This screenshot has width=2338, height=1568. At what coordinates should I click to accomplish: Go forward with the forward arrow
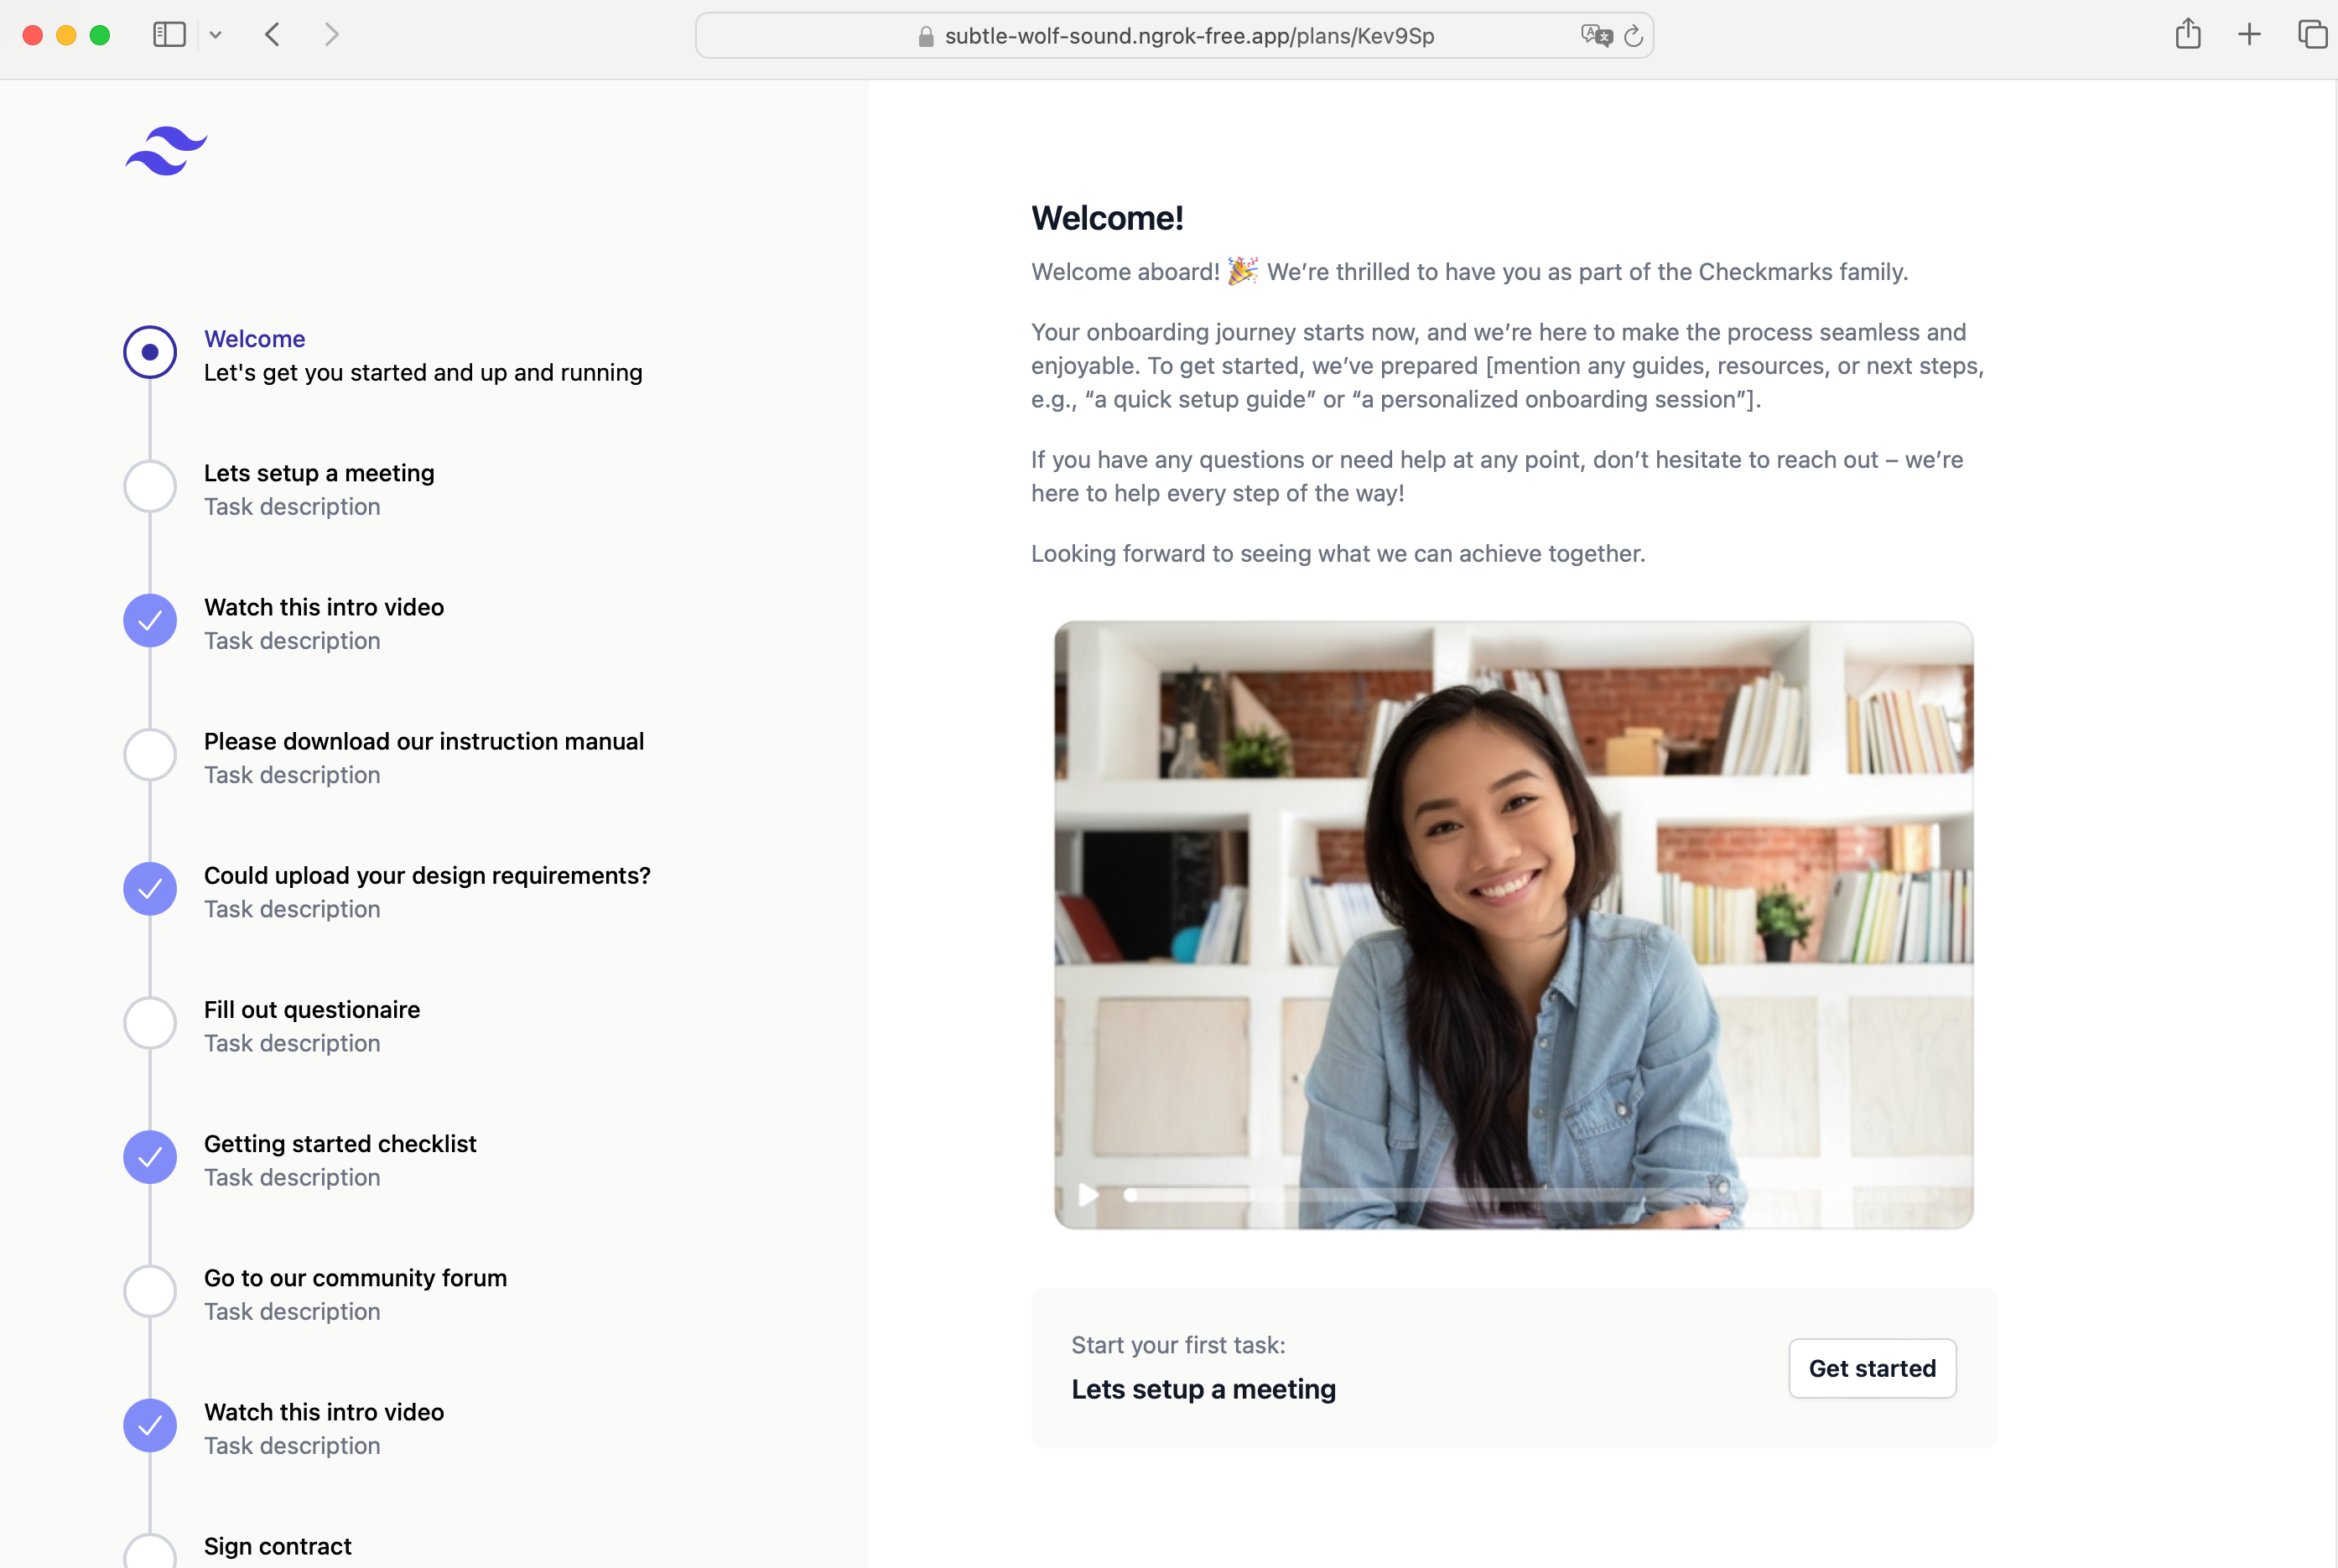coord(332,35)
